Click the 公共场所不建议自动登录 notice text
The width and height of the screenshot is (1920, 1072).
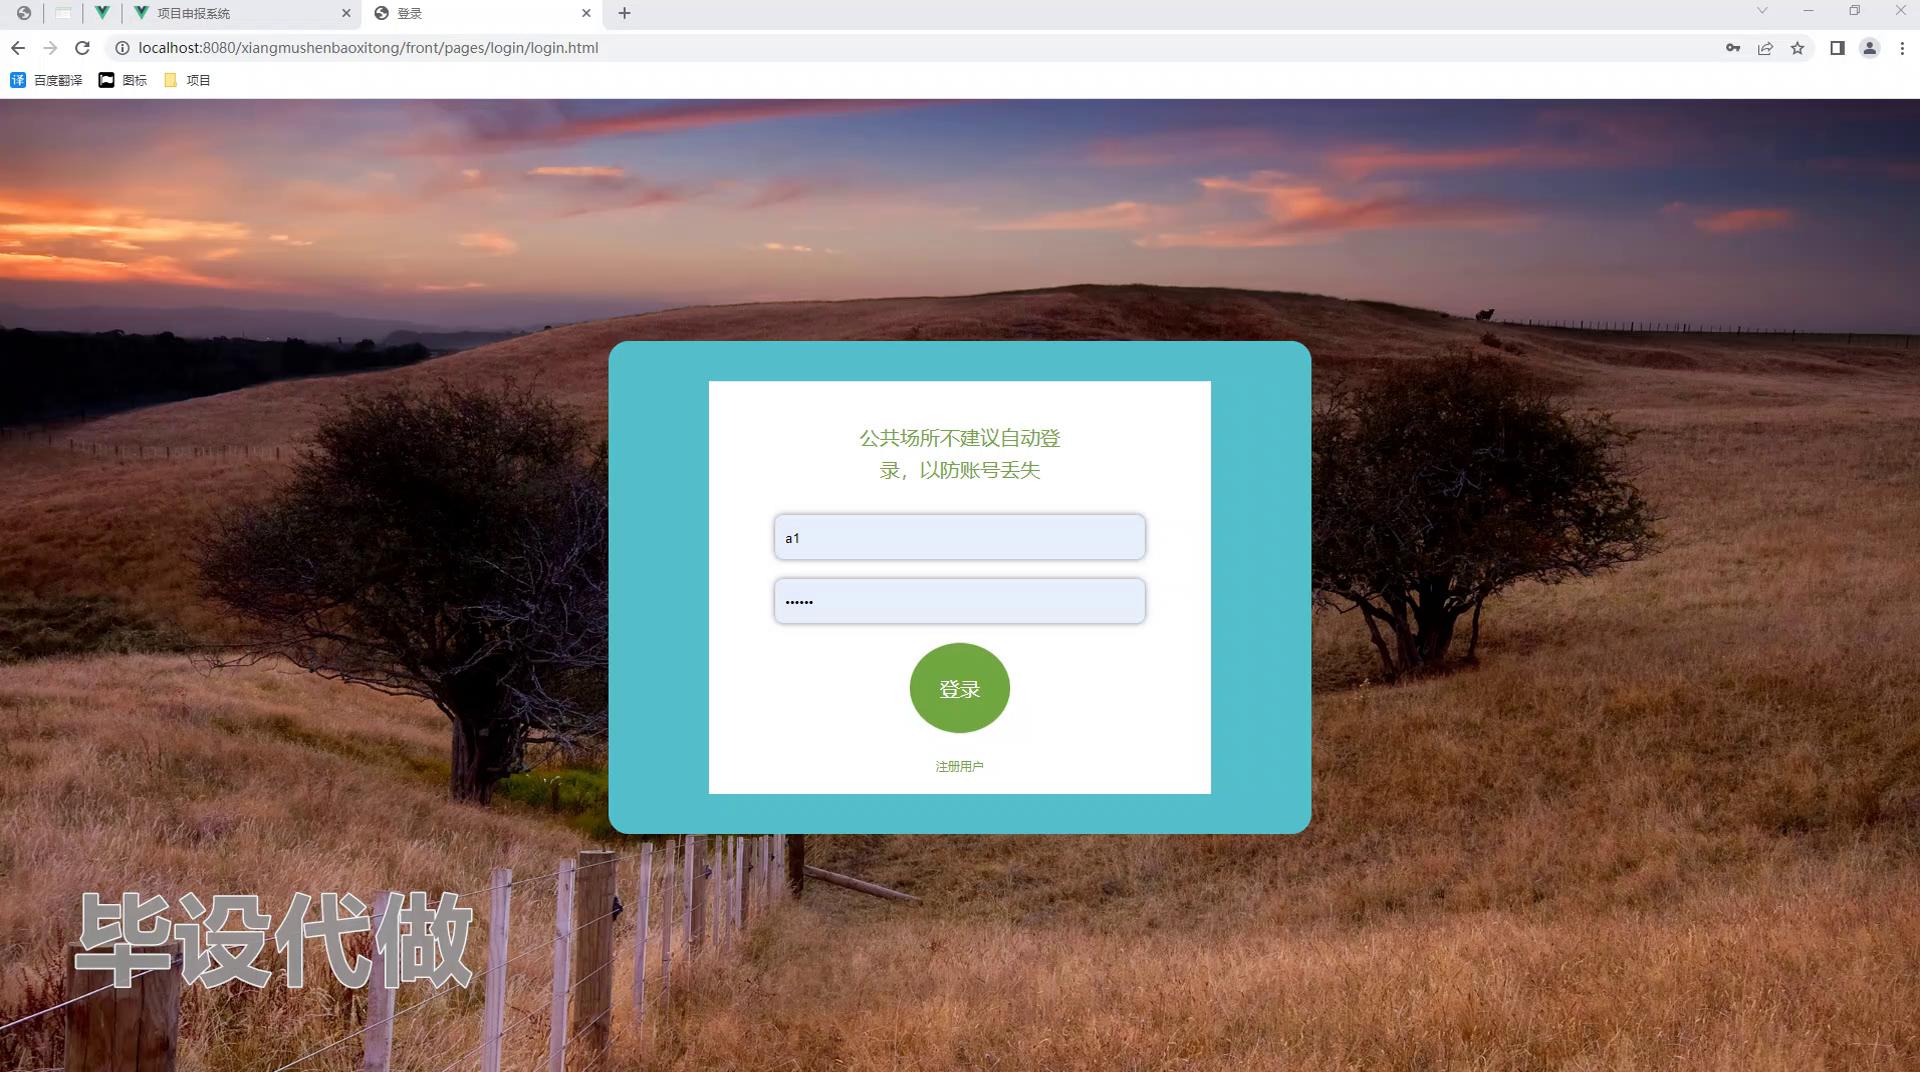click(x=959, y=454)
